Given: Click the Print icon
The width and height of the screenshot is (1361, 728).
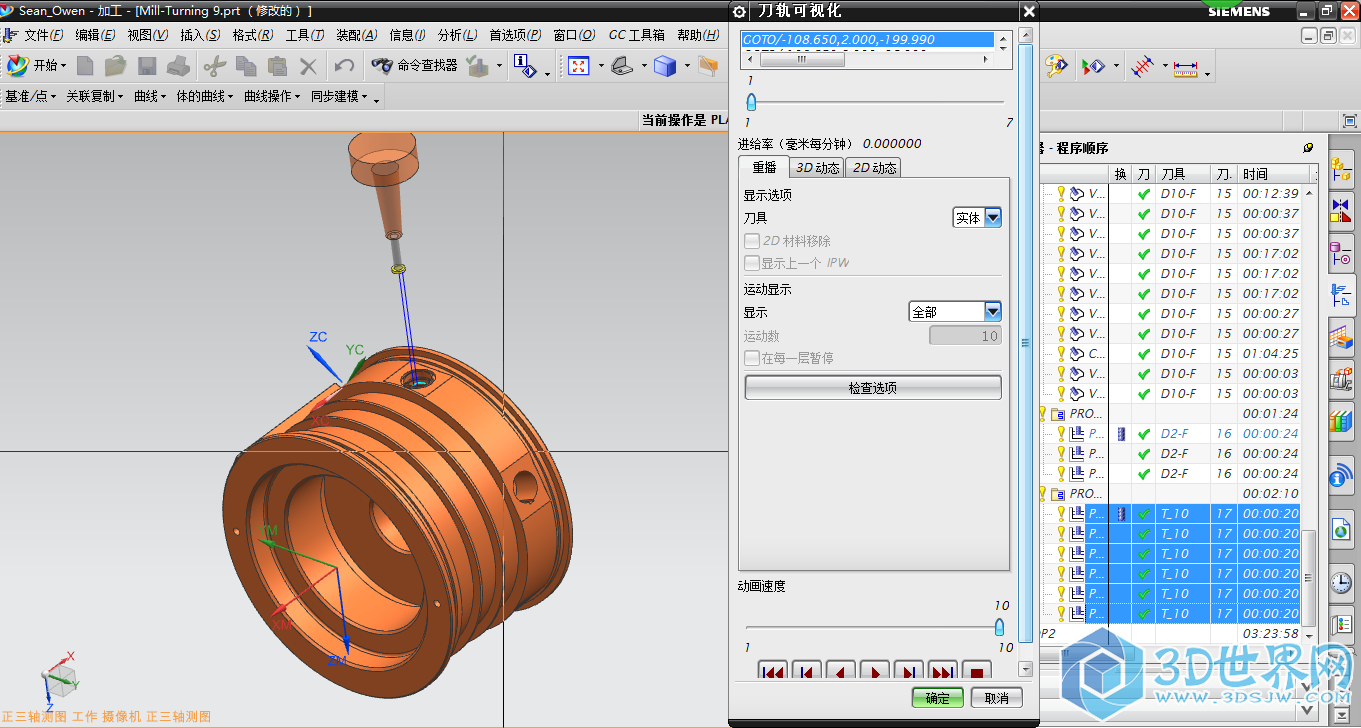Looking at the screenshot, I should (178, 66).
